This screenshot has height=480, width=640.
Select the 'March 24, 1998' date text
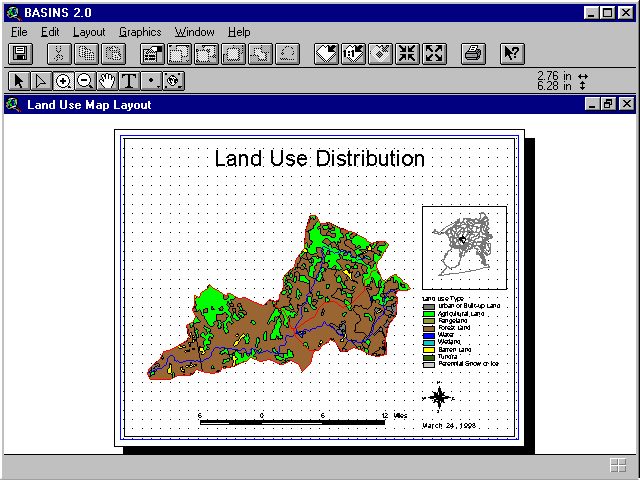(449, 425)
